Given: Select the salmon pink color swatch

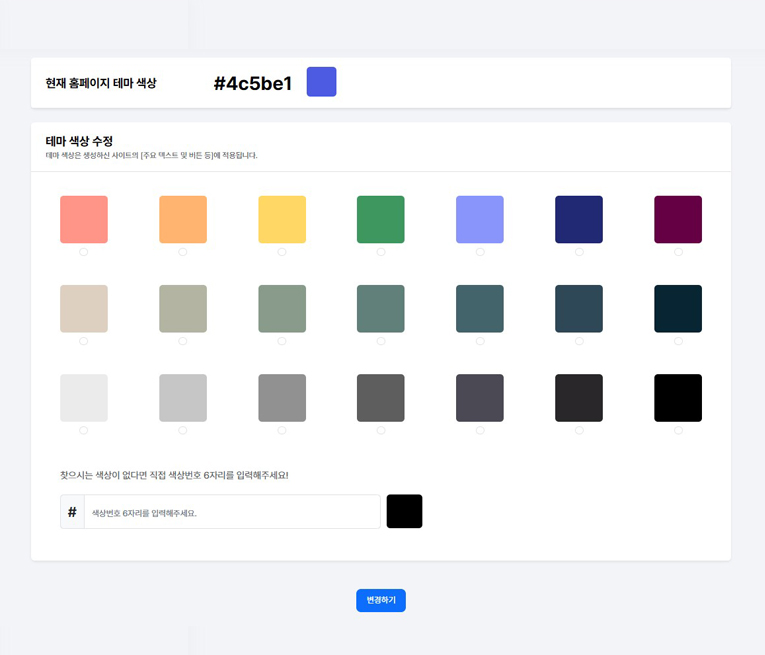Looking at the screenshot, I should 84,219.
